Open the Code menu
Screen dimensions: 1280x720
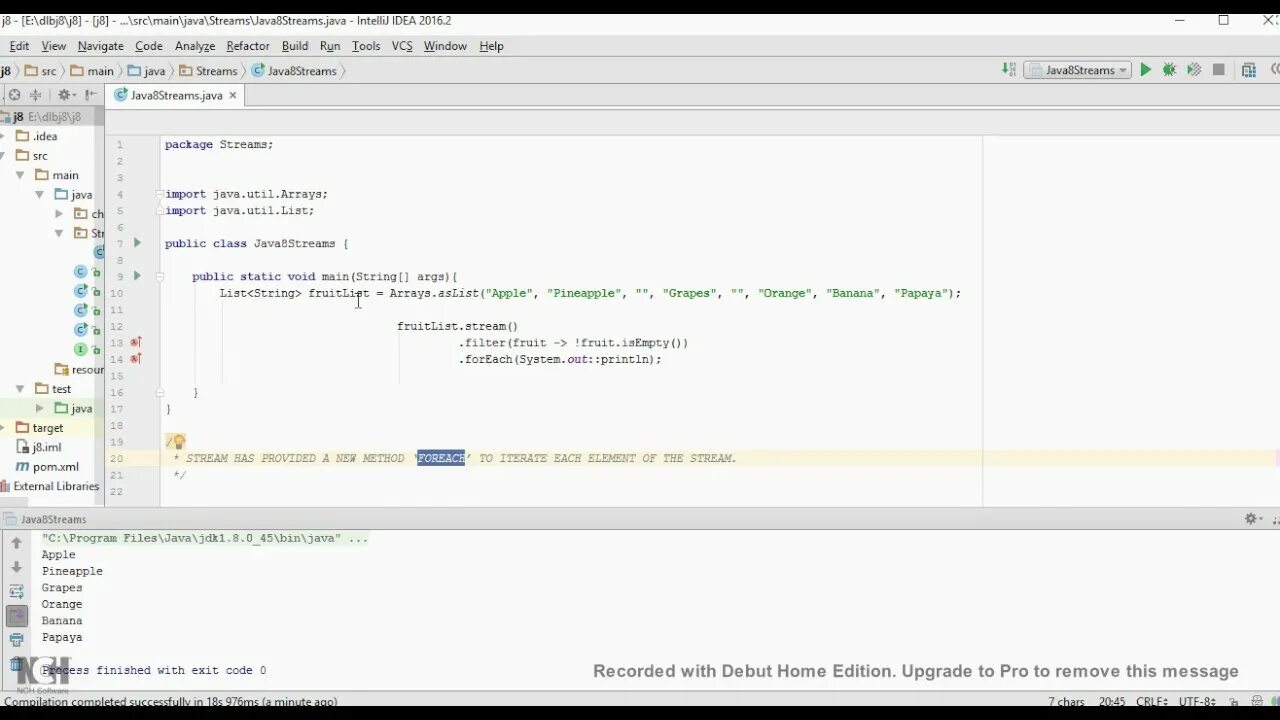149,46
